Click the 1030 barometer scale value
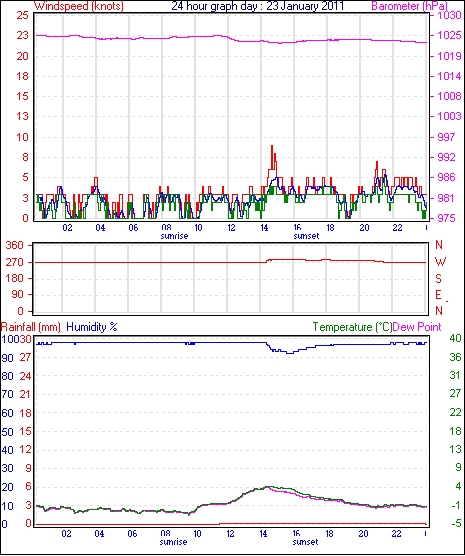This screenshot has height=556, width=465. (x=449, y=16)
